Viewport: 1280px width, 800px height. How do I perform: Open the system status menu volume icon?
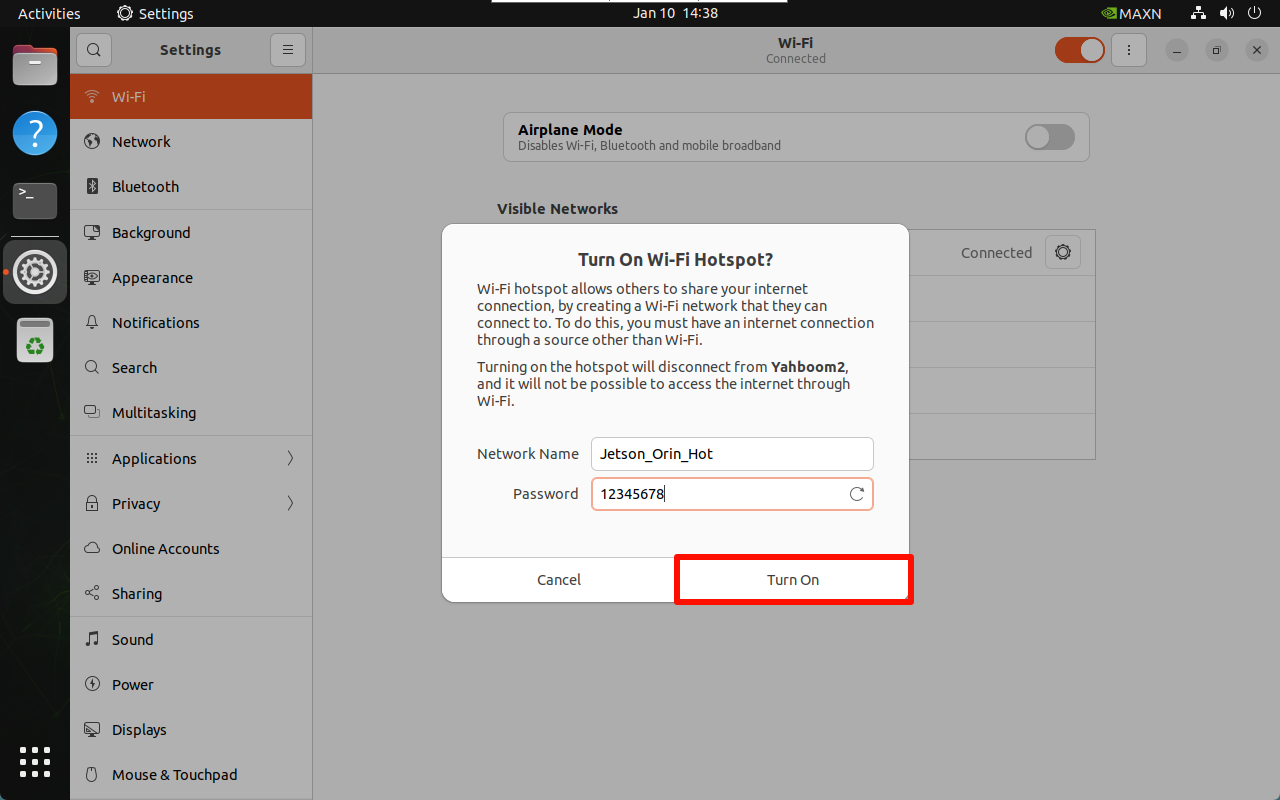pos(1227,14)
